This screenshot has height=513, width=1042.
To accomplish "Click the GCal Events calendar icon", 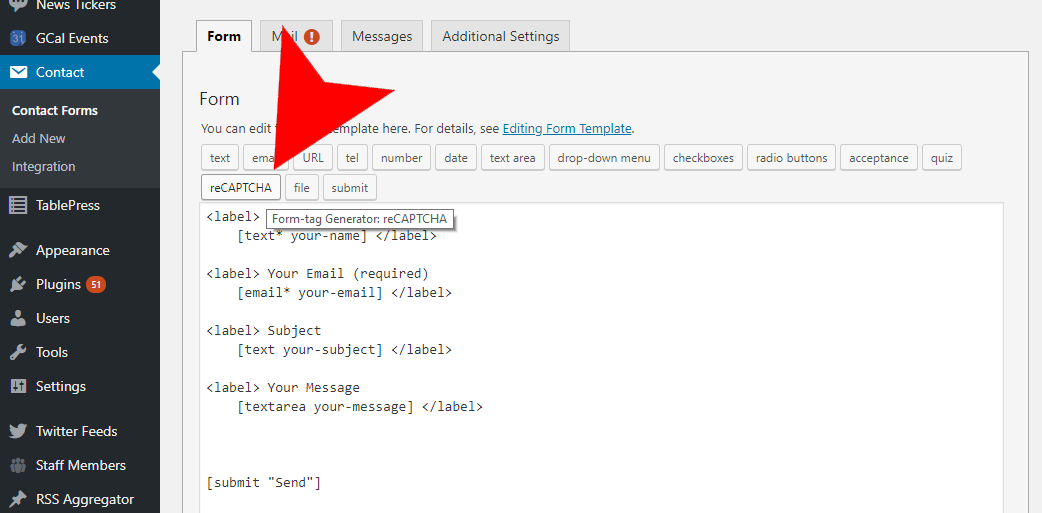I will point(18,39).
